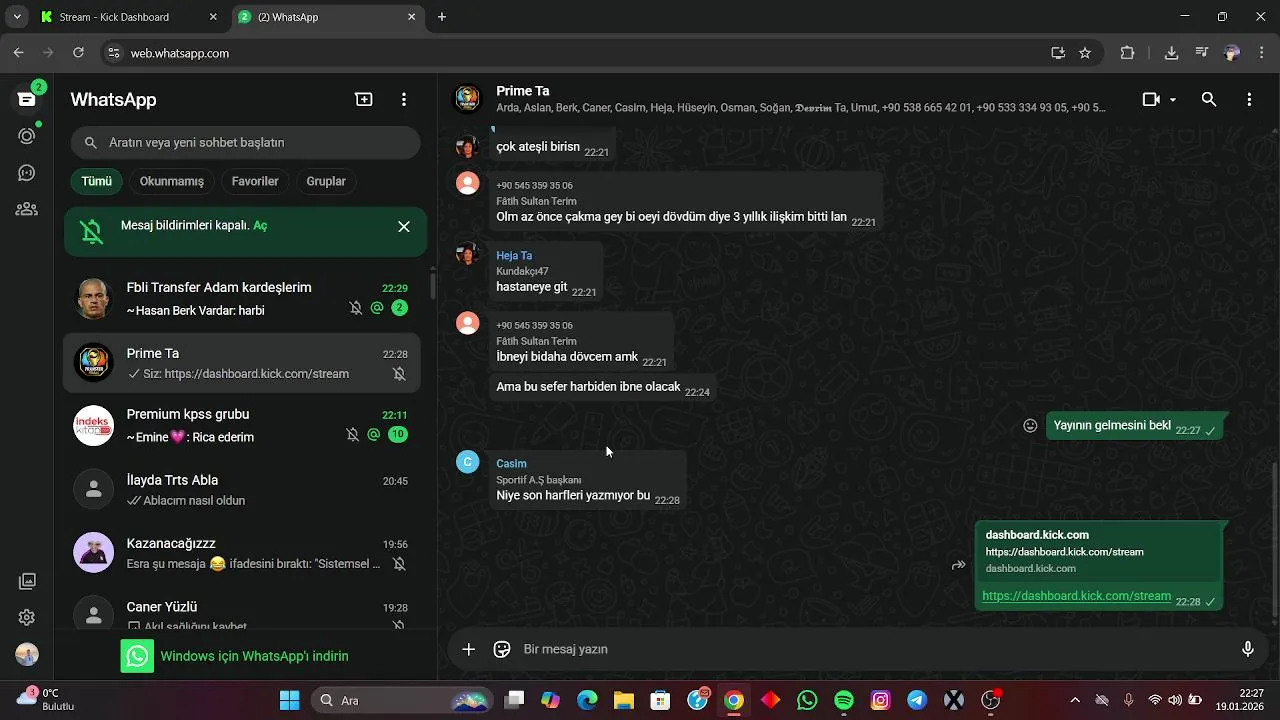1280x720 pixels.
Task: Click Heja Ta sender name
Action: point(514,255)
